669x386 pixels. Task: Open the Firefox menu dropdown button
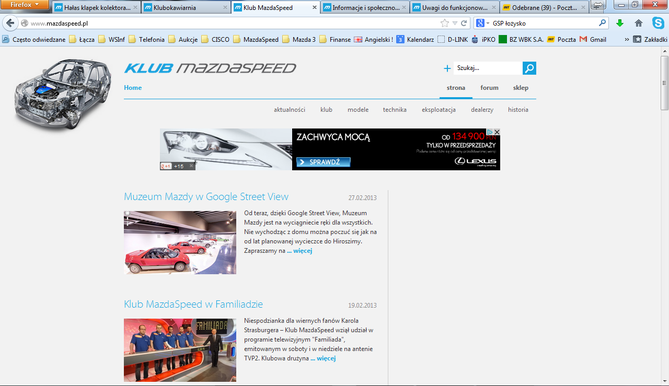[24, 5]
